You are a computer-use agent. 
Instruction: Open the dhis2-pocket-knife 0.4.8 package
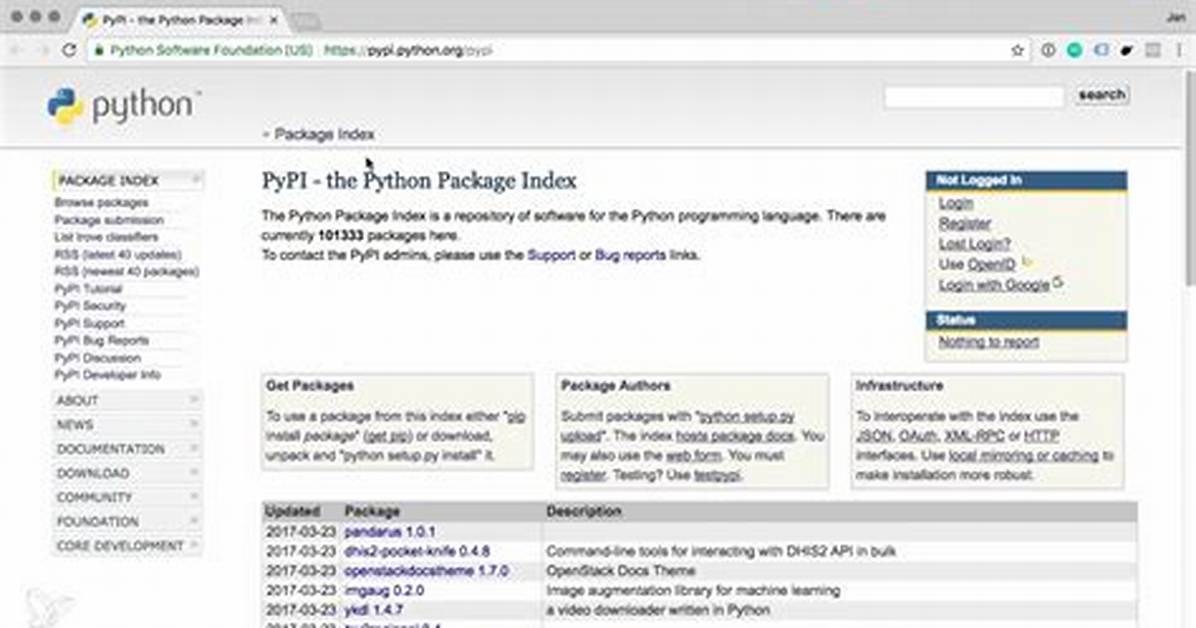[417, 551]
